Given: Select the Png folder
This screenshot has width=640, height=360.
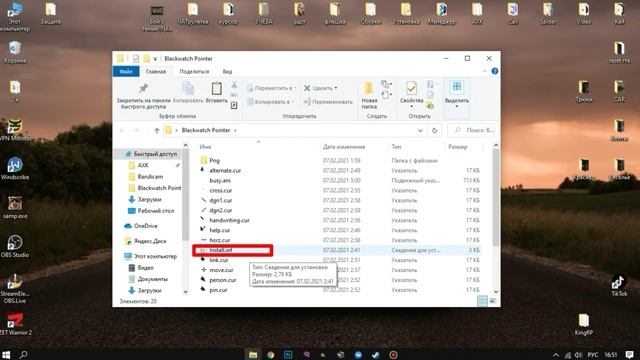Looking at the screenshot, I should (x=214, y=160).
